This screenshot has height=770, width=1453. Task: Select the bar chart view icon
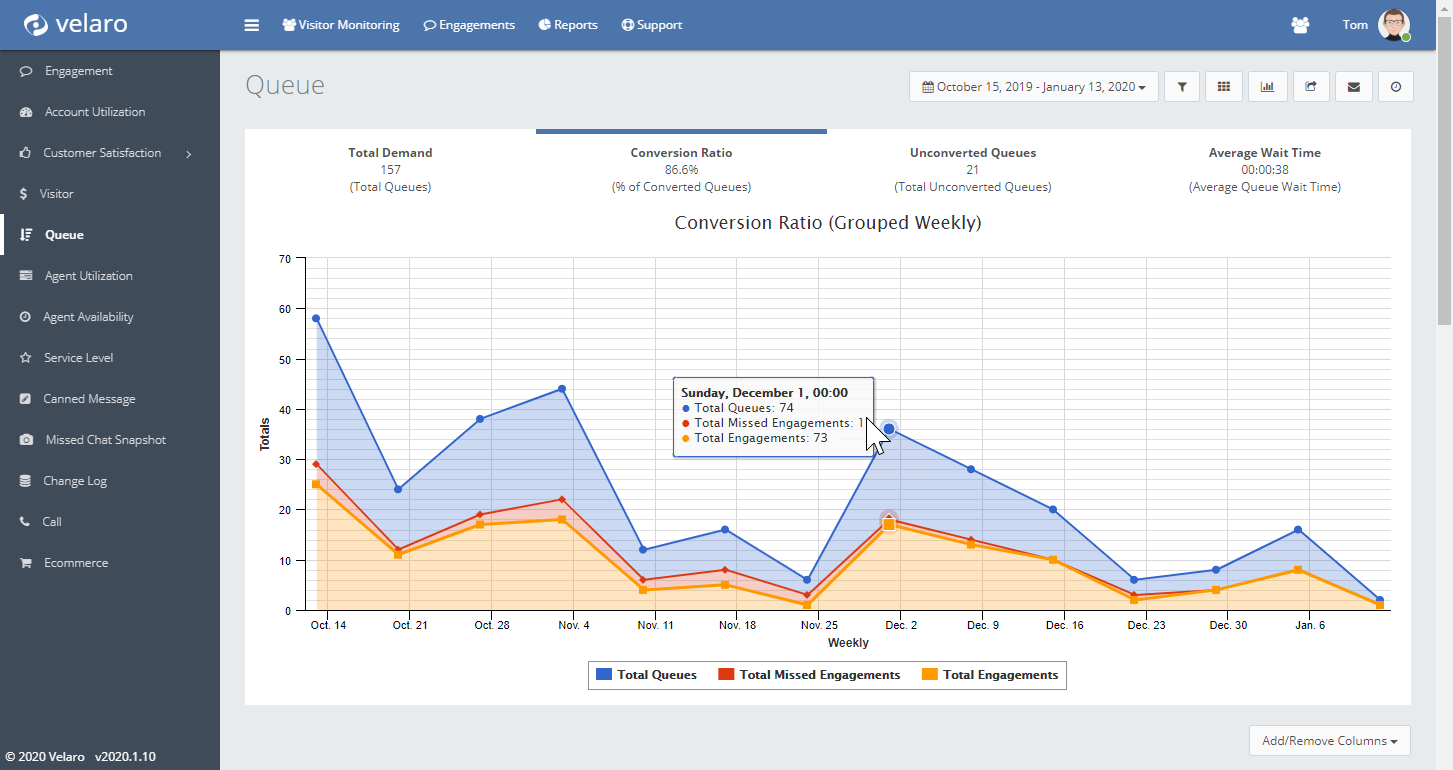click(1267, 87)
